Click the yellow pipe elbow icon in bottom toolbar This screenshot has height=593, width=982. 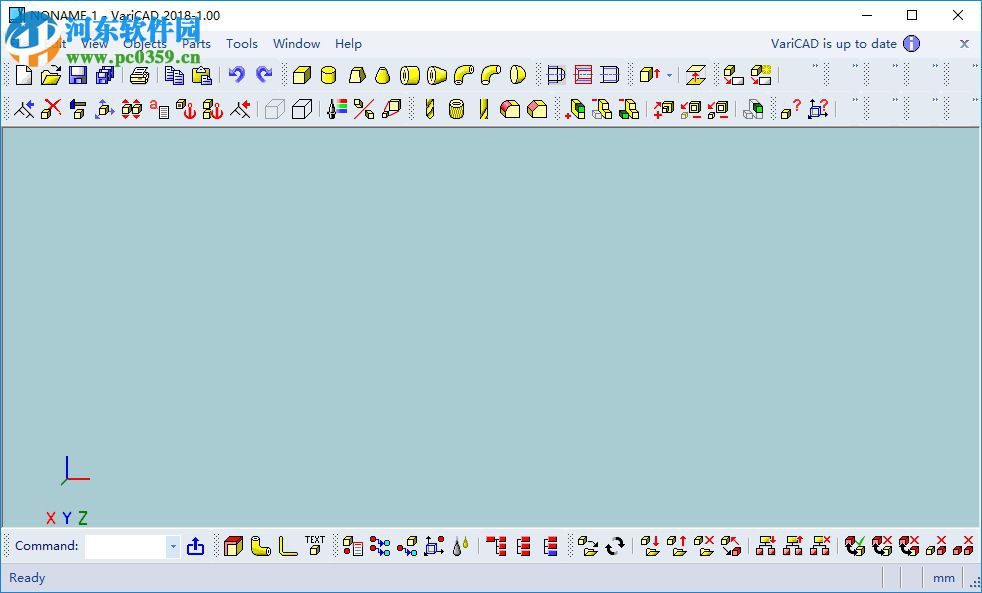click(261, 546)
